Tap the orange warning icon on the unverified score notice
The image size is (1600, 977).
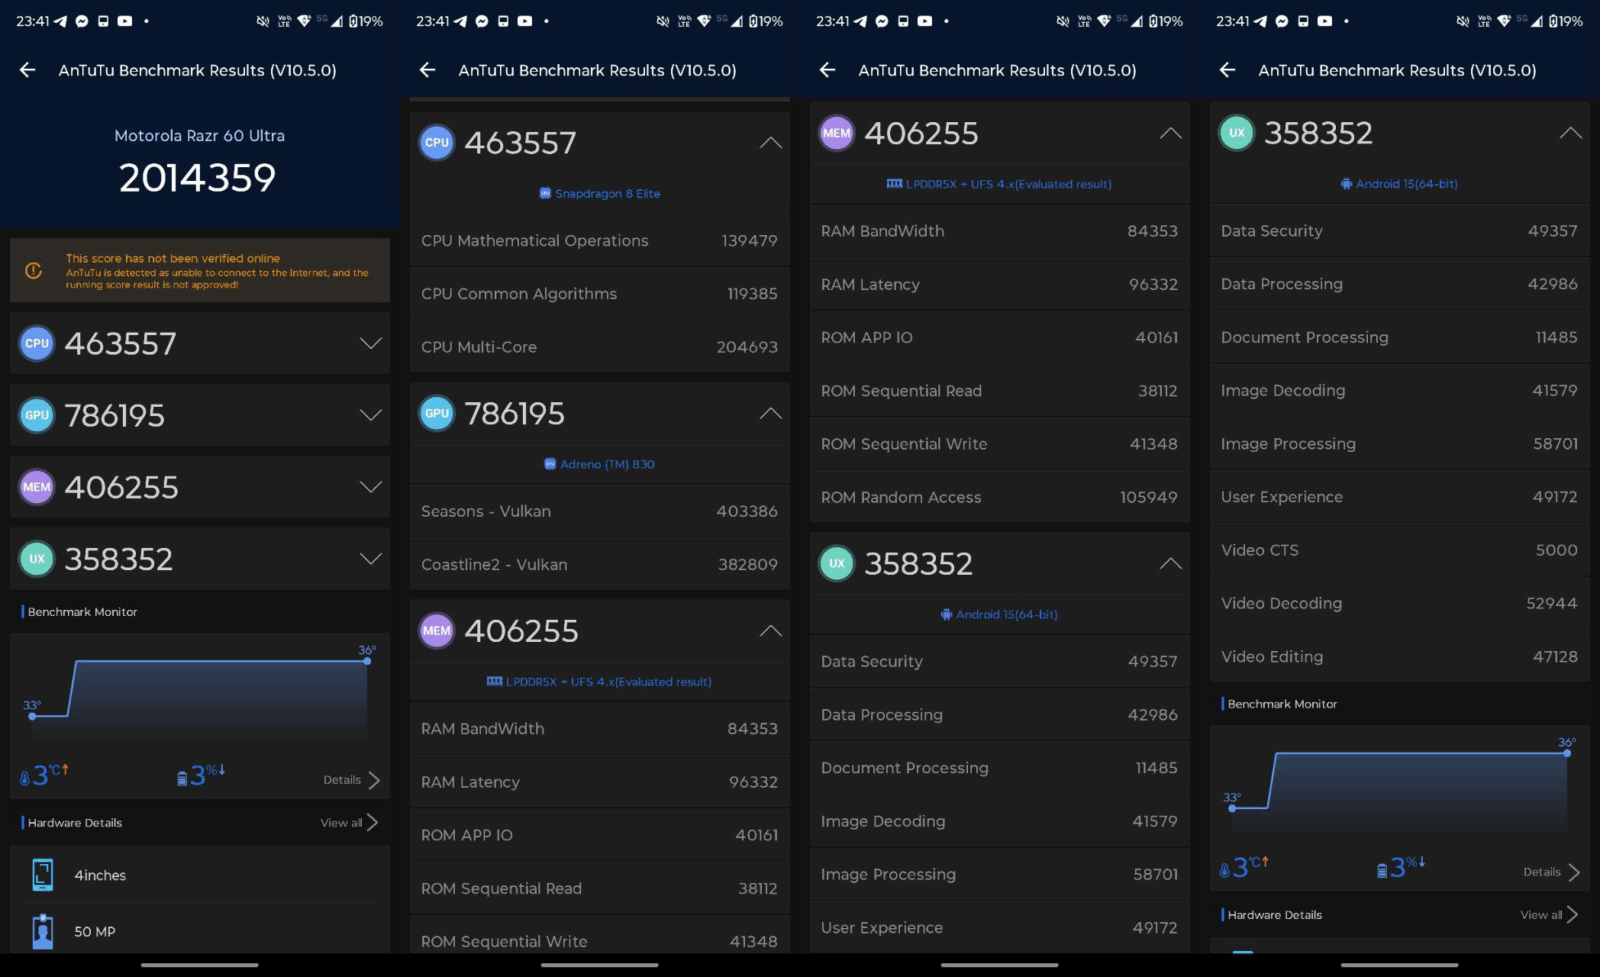(x=33, y=271)
